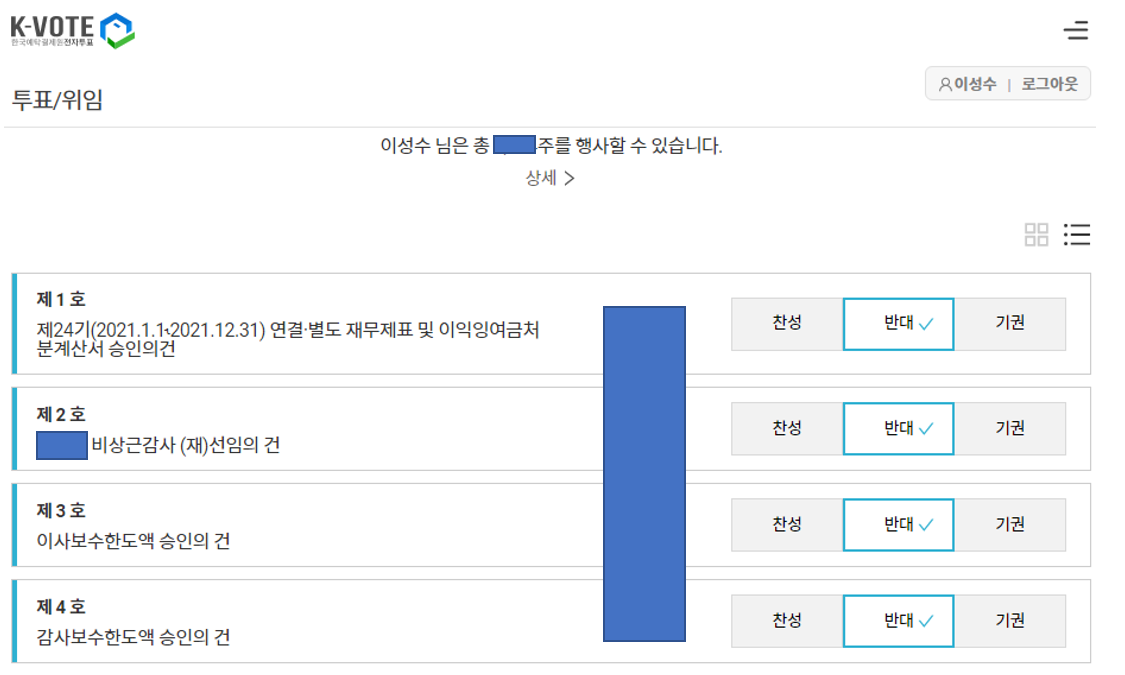This screenshot has height=675, width=1125.
Task: Open the hamburger menu icon
Action: (x=1076, y=30)
